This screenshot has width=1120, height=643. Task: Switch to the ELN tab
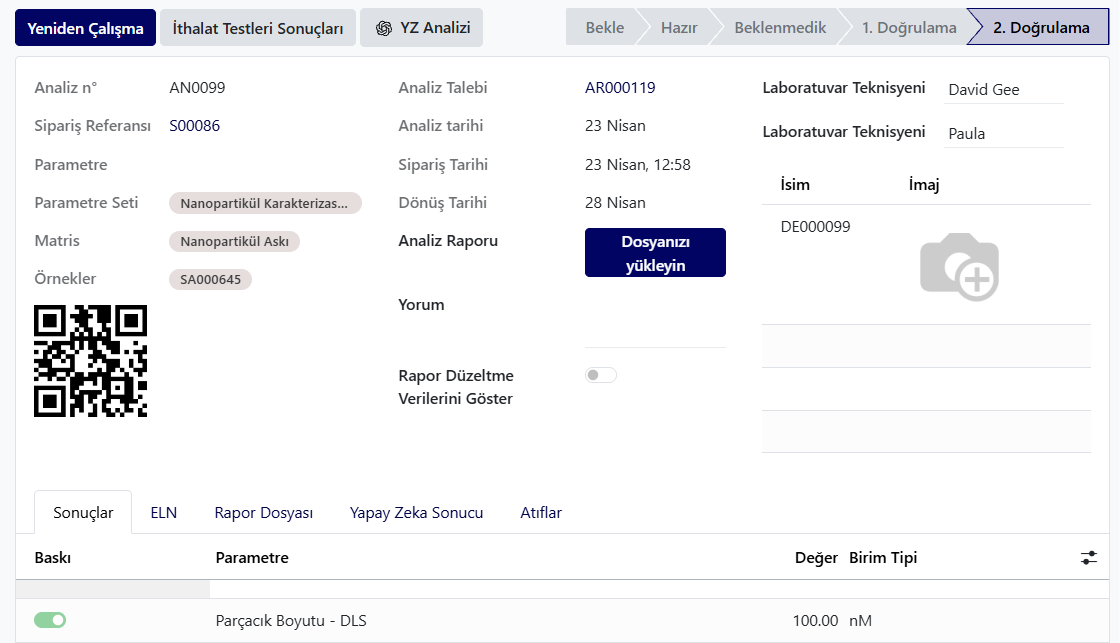tap(164, 513)
